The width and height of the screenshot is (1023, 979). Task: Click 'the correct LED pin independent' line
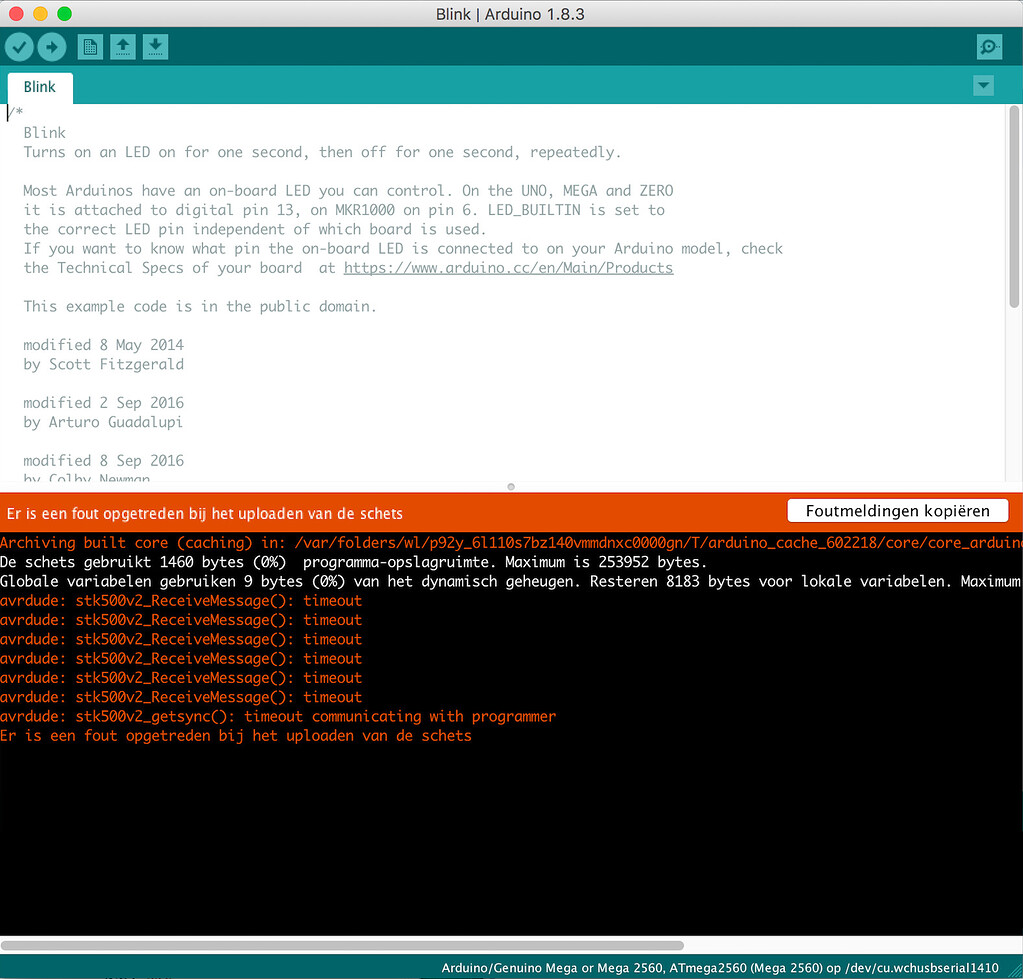[255, 230]
